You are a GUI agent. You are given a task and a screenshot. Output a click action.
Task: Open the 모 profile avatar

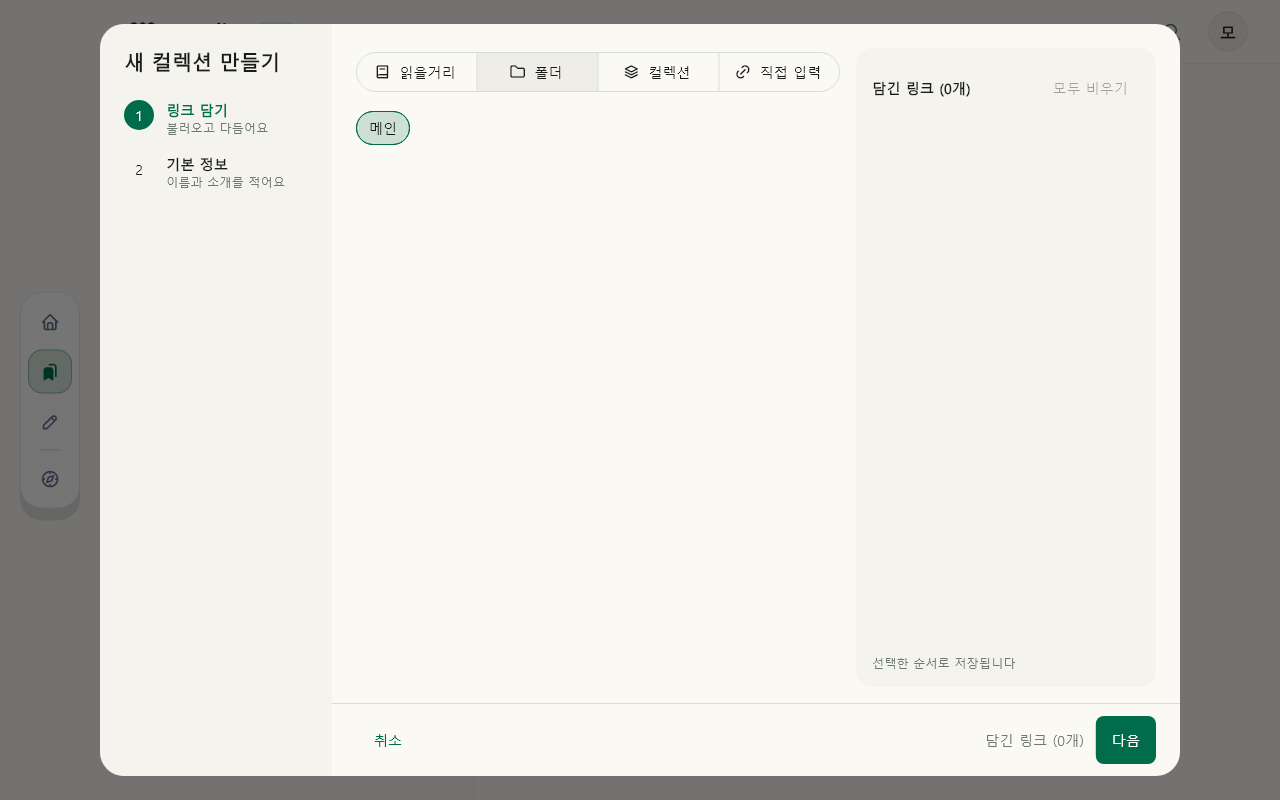click(1228, 32)
